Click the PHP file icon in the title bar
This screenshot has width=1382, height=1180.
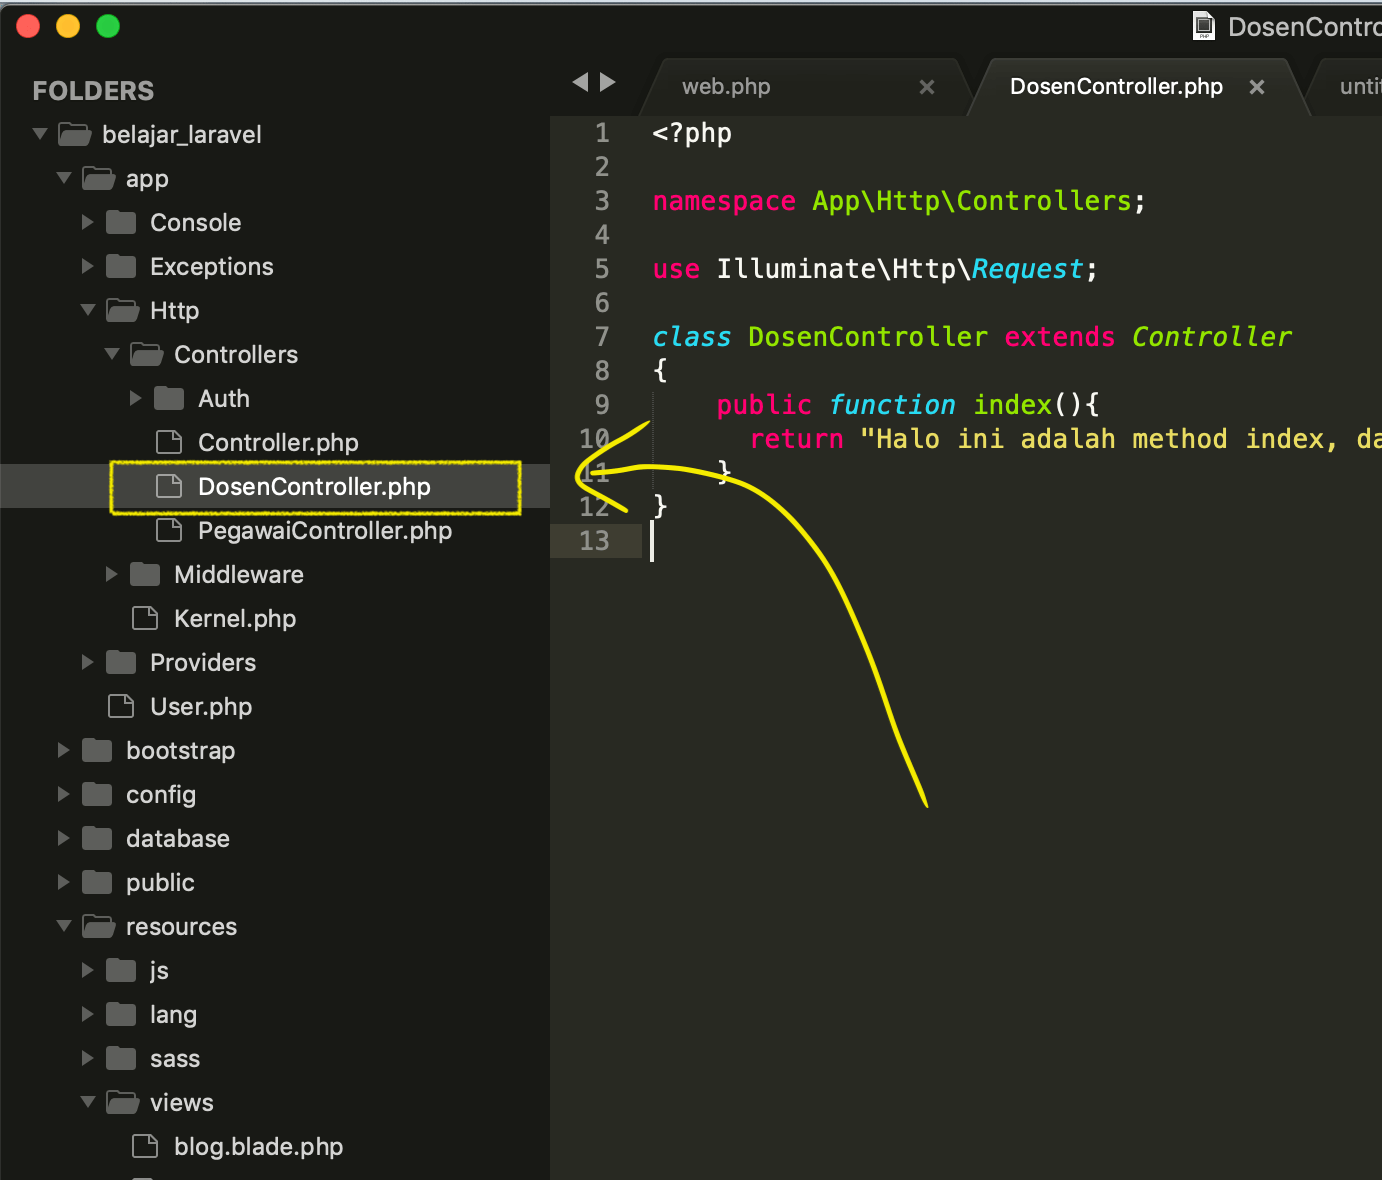pos(1203,25)
